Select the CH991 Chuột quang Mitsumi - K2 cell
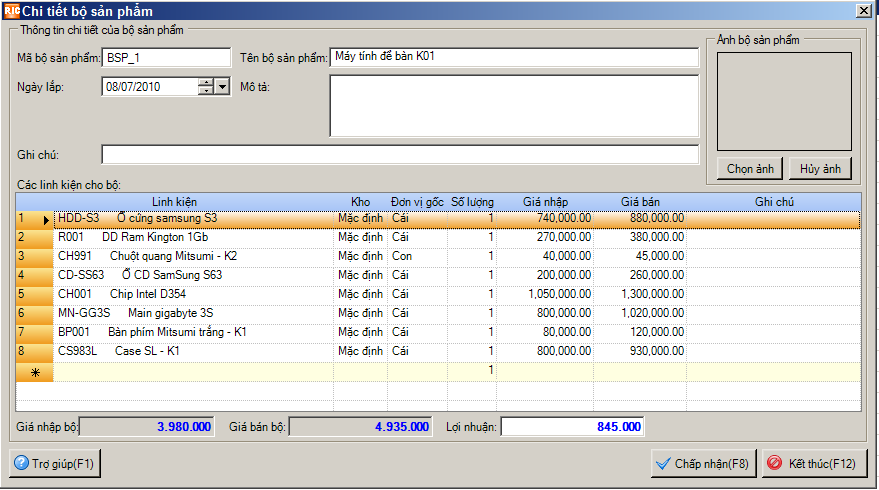Screen dimensions: 879x490 pyautogui.click(x=194, y=257)
